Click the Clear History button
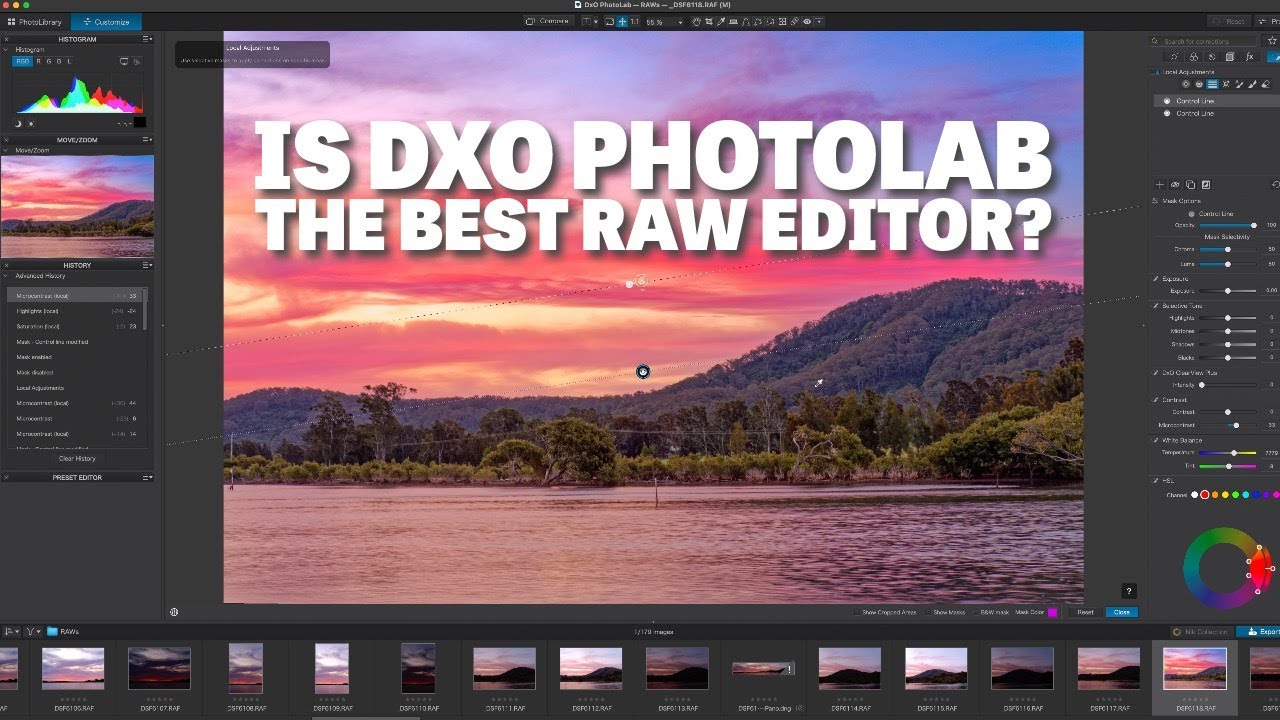The width and height of the screenshot is (1280, 720). tap(77, 458)
